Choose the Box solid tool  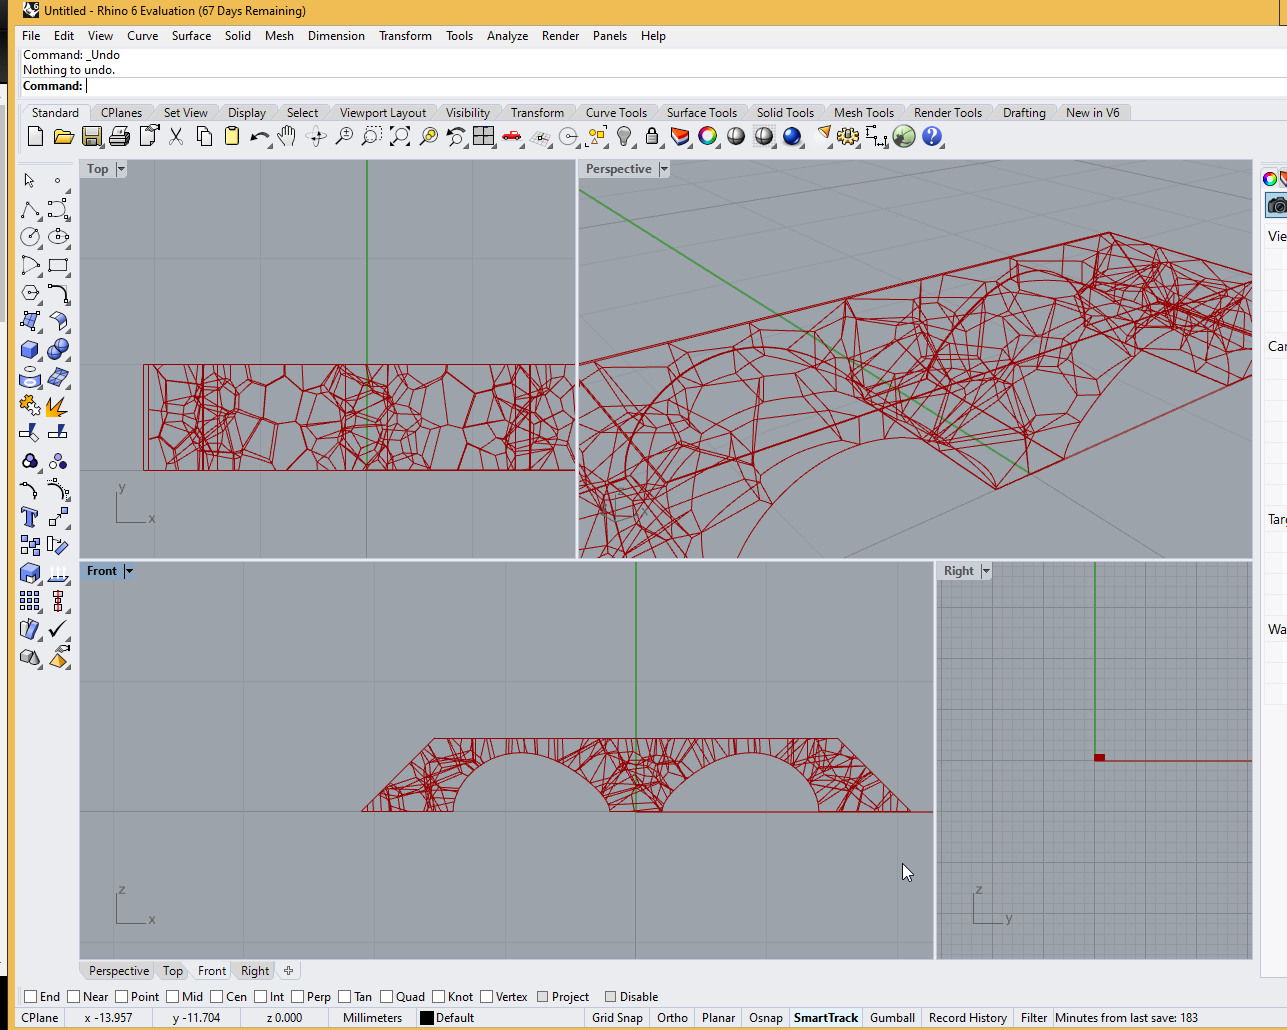pos(30,349)
